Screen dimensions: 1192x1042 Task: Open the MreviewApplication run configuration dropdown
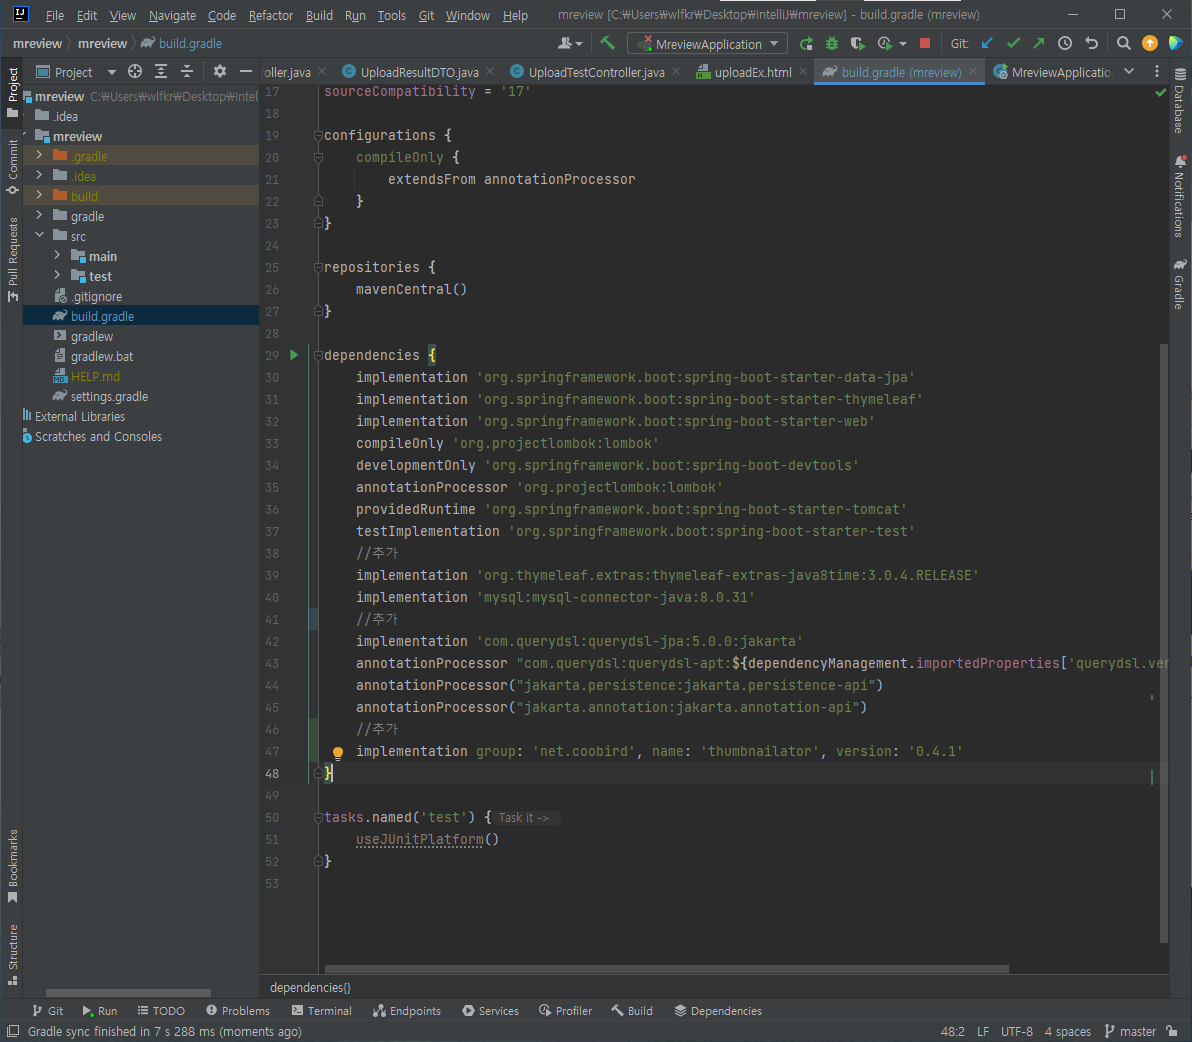[x=708, y=44]
